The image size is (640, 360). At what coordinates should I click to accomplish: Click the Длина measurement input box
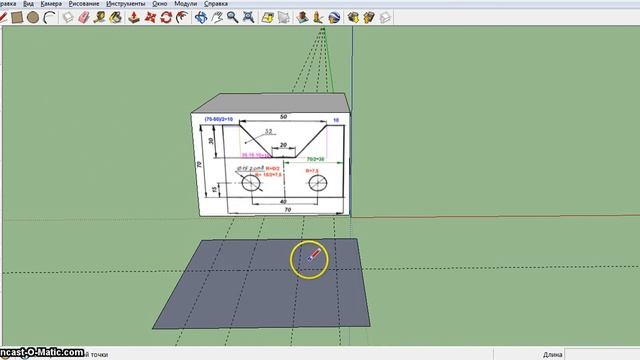[x=602, y=354]
